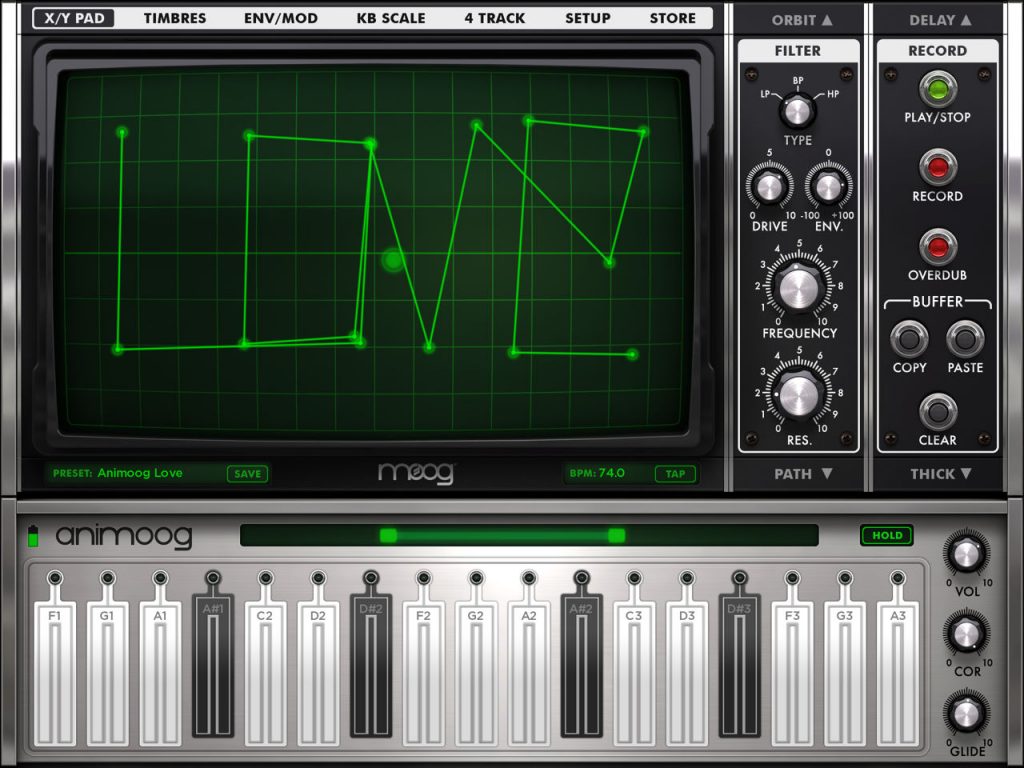The width and height of the screenshot is (1024, 768).
Task: Click the GLIDE knob
Action: click(966, 714)
